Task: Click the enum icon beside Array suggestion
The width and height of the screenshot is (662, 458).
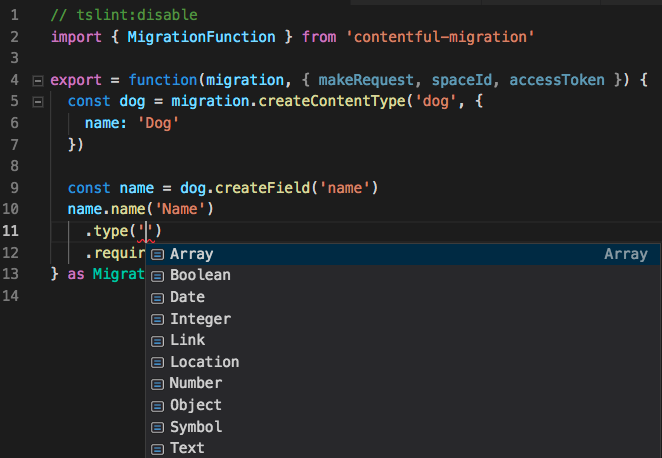Action: [x=158, y=255]
